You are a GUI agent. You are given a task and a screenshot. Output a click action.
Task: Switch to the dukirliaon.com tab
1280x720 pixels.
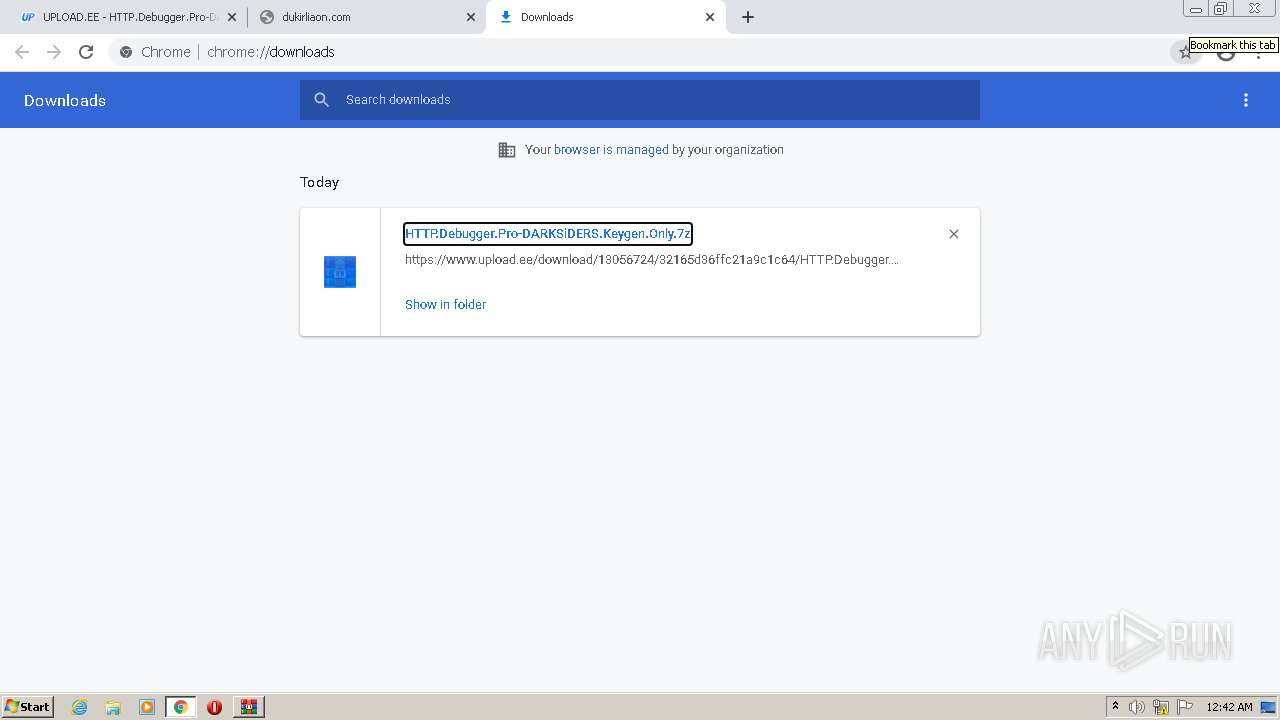[x=366, y=17]
